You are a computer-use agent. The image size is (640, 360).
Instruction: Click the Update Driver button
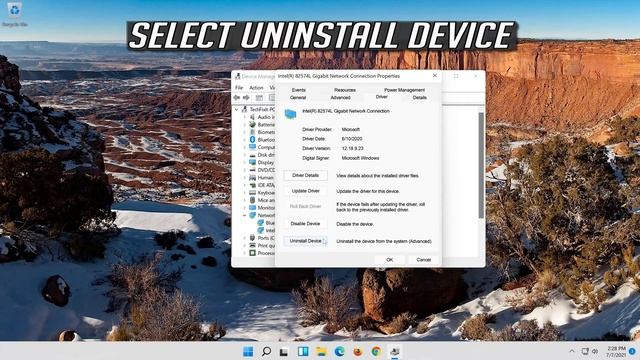tap(305, 191)
